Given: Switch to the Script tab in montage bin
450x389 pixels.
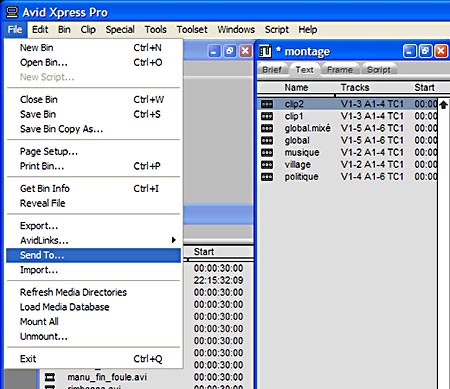Looking at the screenshot, I should tap(379, 70).
